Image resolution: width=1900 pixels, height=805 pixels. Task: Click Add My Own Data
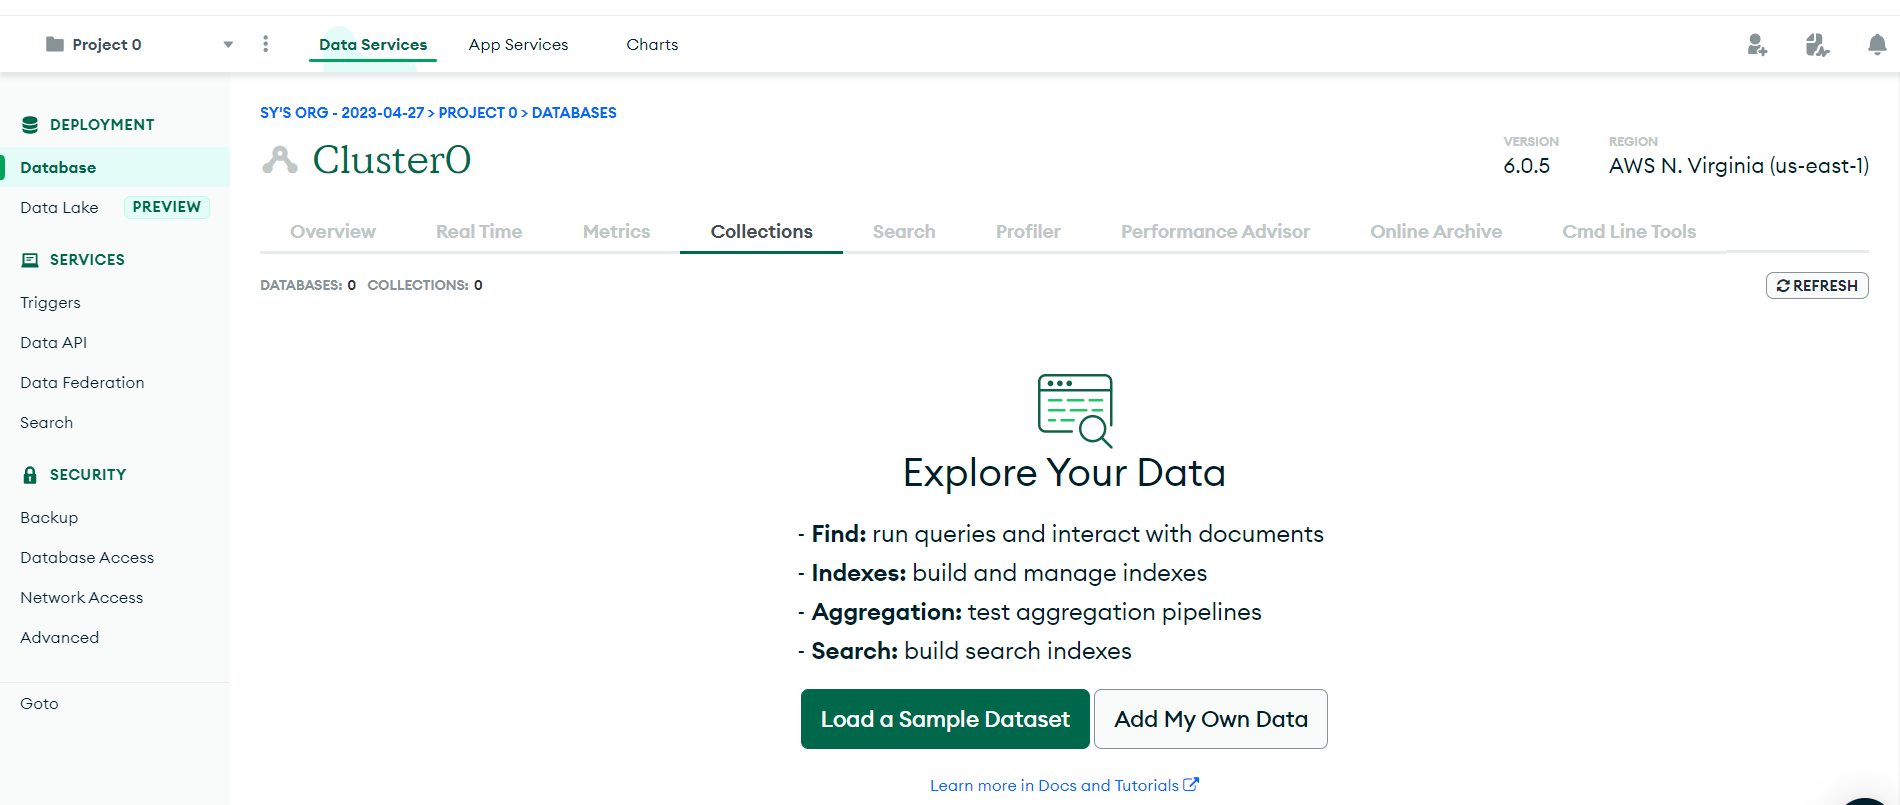coord(1211,719)
